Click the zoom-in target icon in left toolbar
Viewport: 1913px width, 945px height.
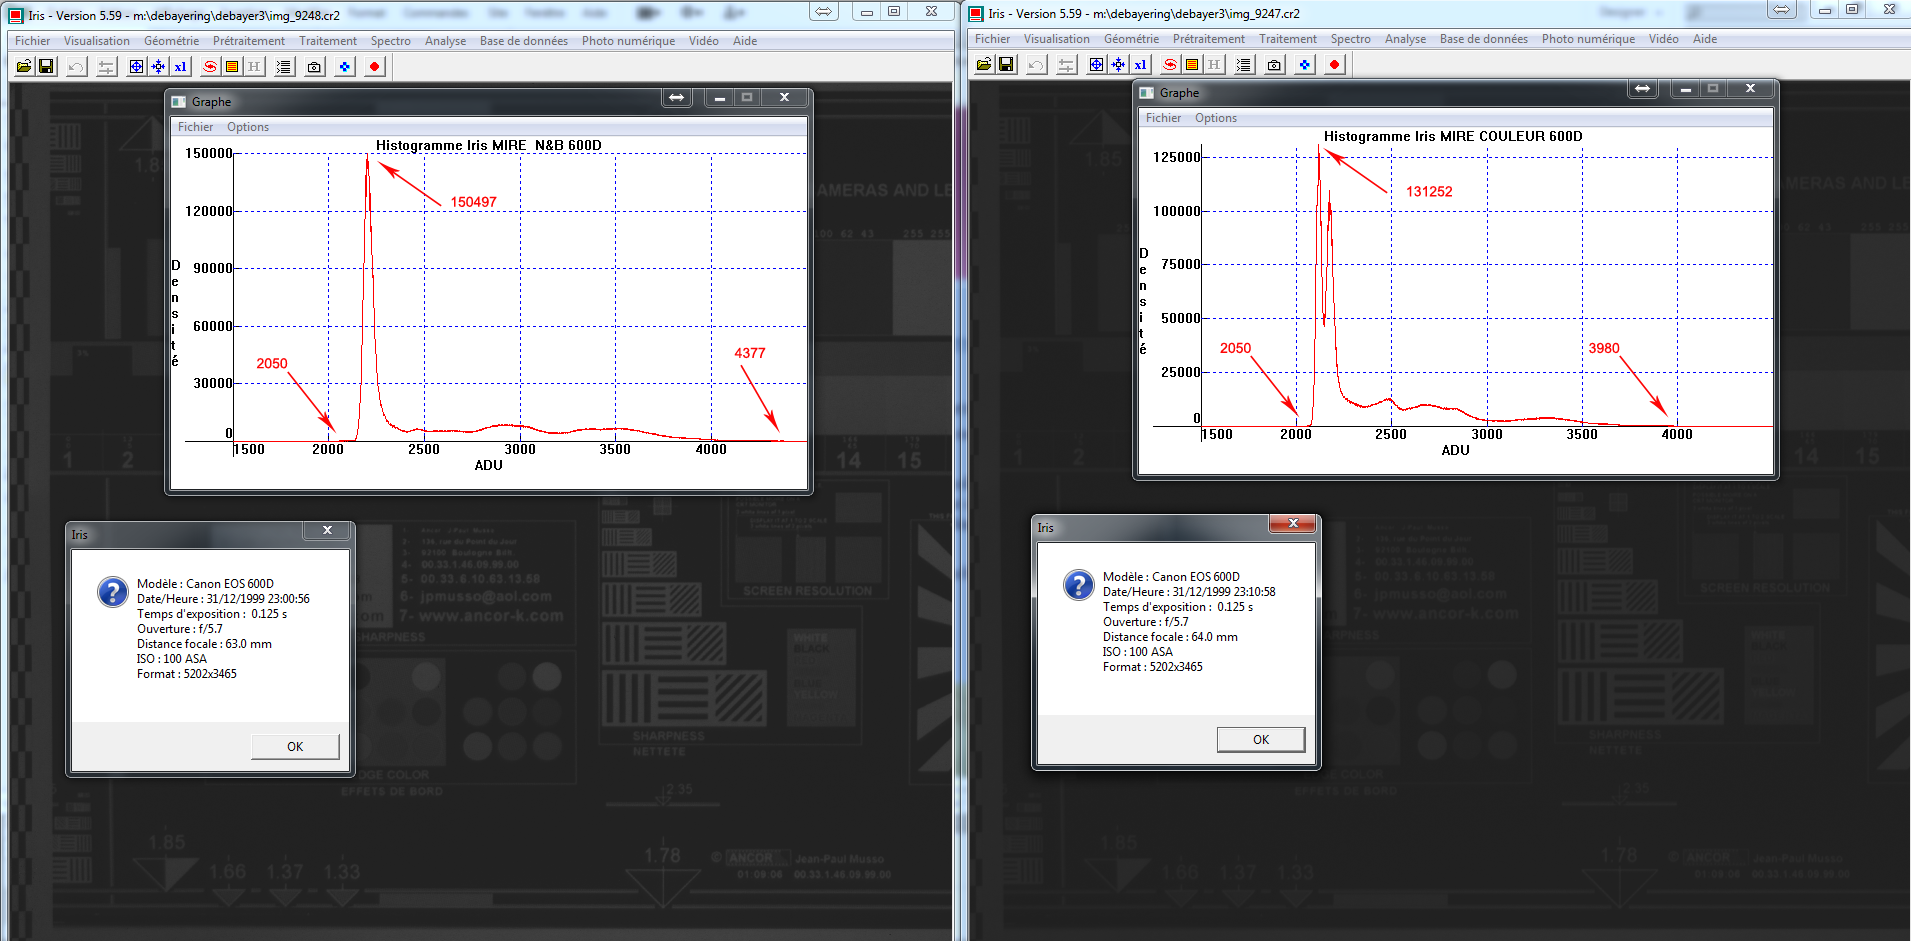click(136, 67)
